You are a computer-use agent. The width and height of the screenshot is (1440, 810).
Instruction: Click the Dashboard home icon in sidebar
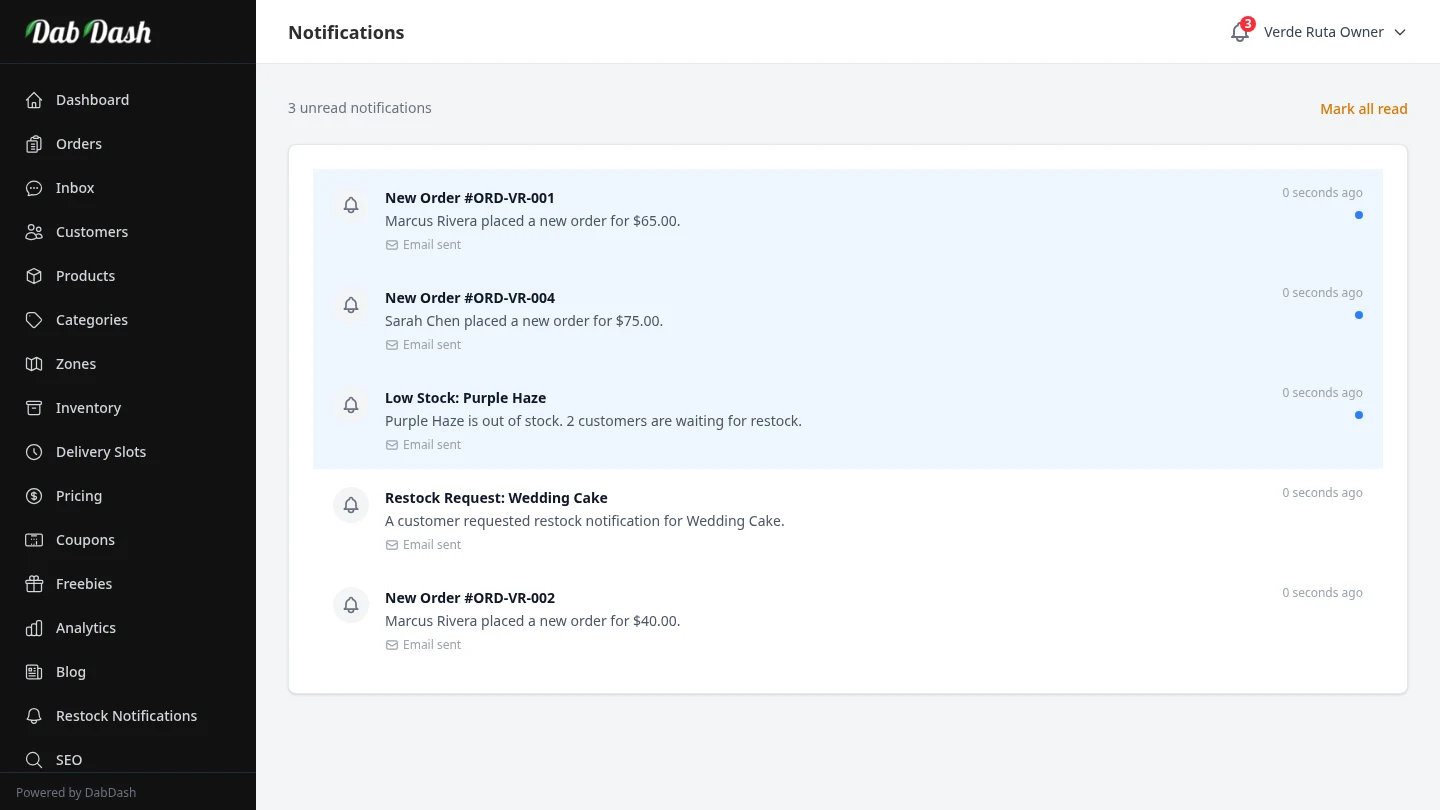pyautogui.click(x=34, y=100)
